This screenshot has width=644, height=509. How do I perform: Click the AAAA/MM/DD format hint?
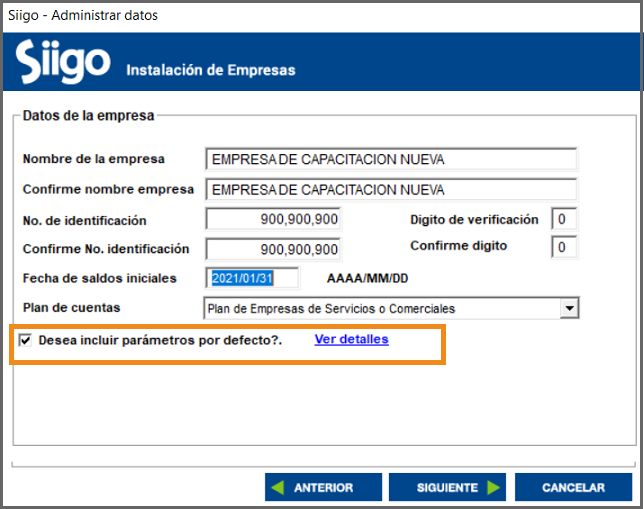coord(368,279)
